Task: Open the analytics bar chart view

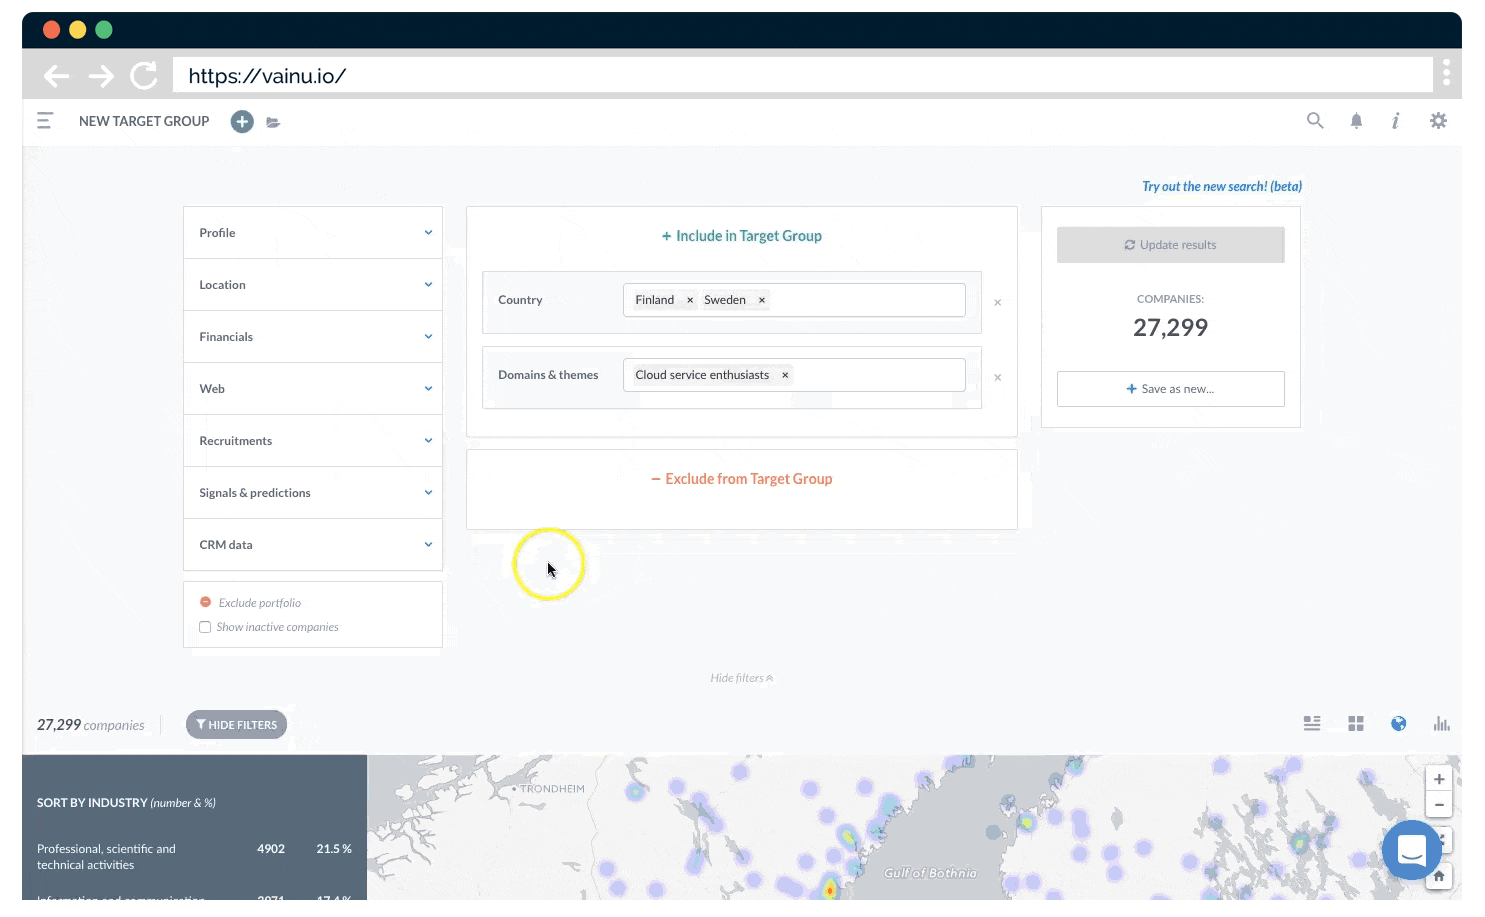Action: 1441,723
